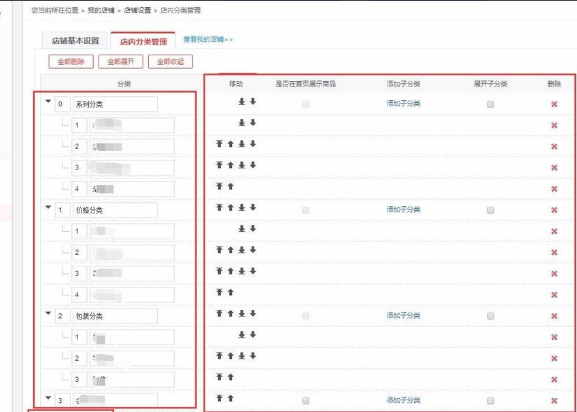Move 价格分类 subcategory 3 down one position

pyautogui.click(x=253, y=271)
